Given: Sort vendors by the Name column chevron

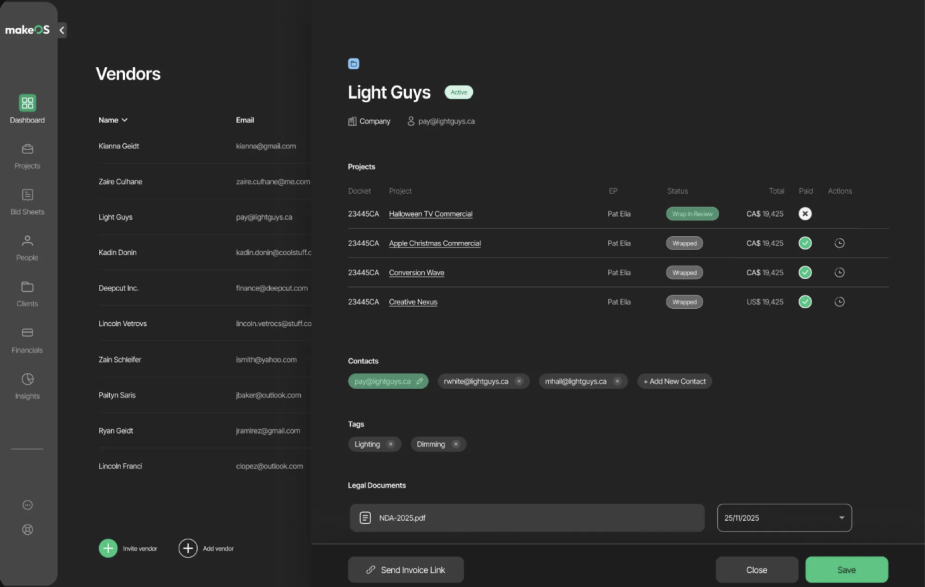Looking at the screenshot, I should click(x=125, y=121).
